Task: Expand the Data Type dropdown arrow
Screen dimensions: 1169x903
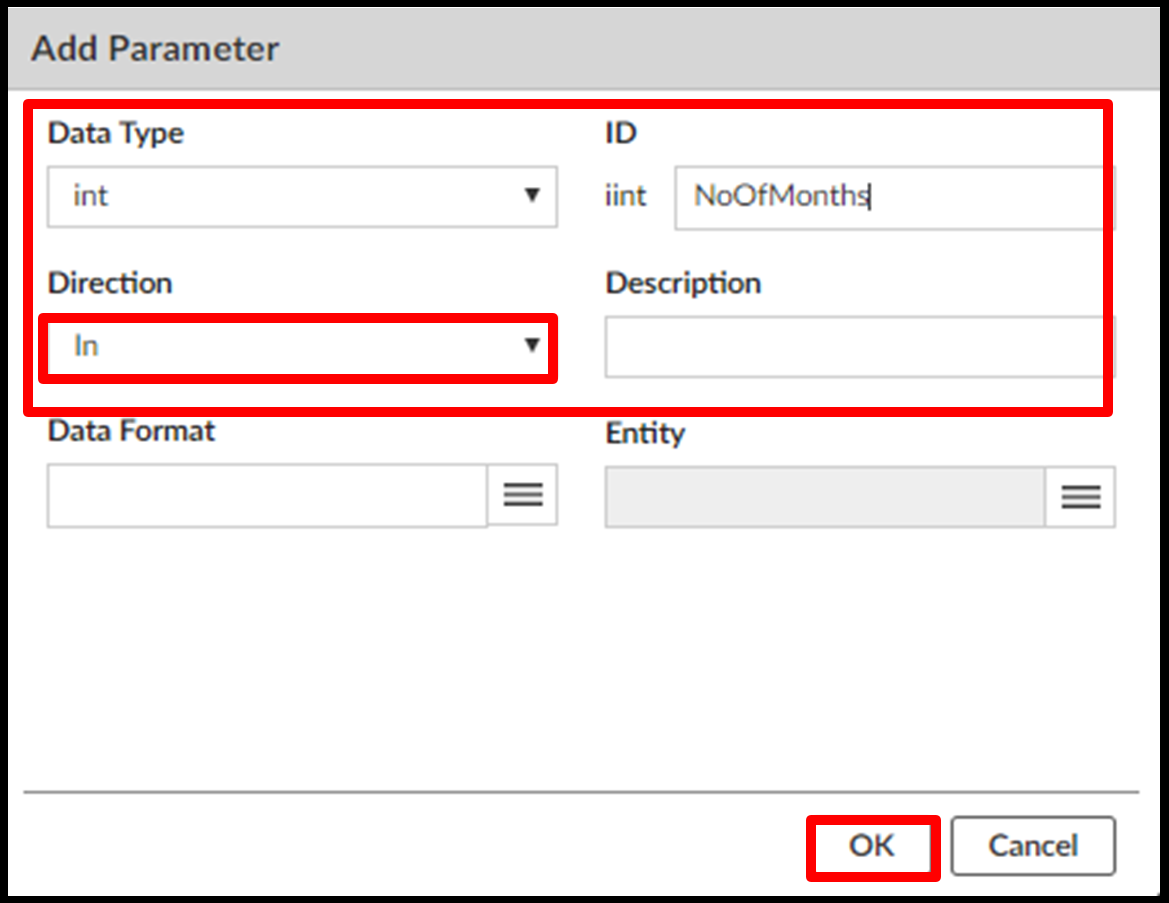Action: [532, 196]
